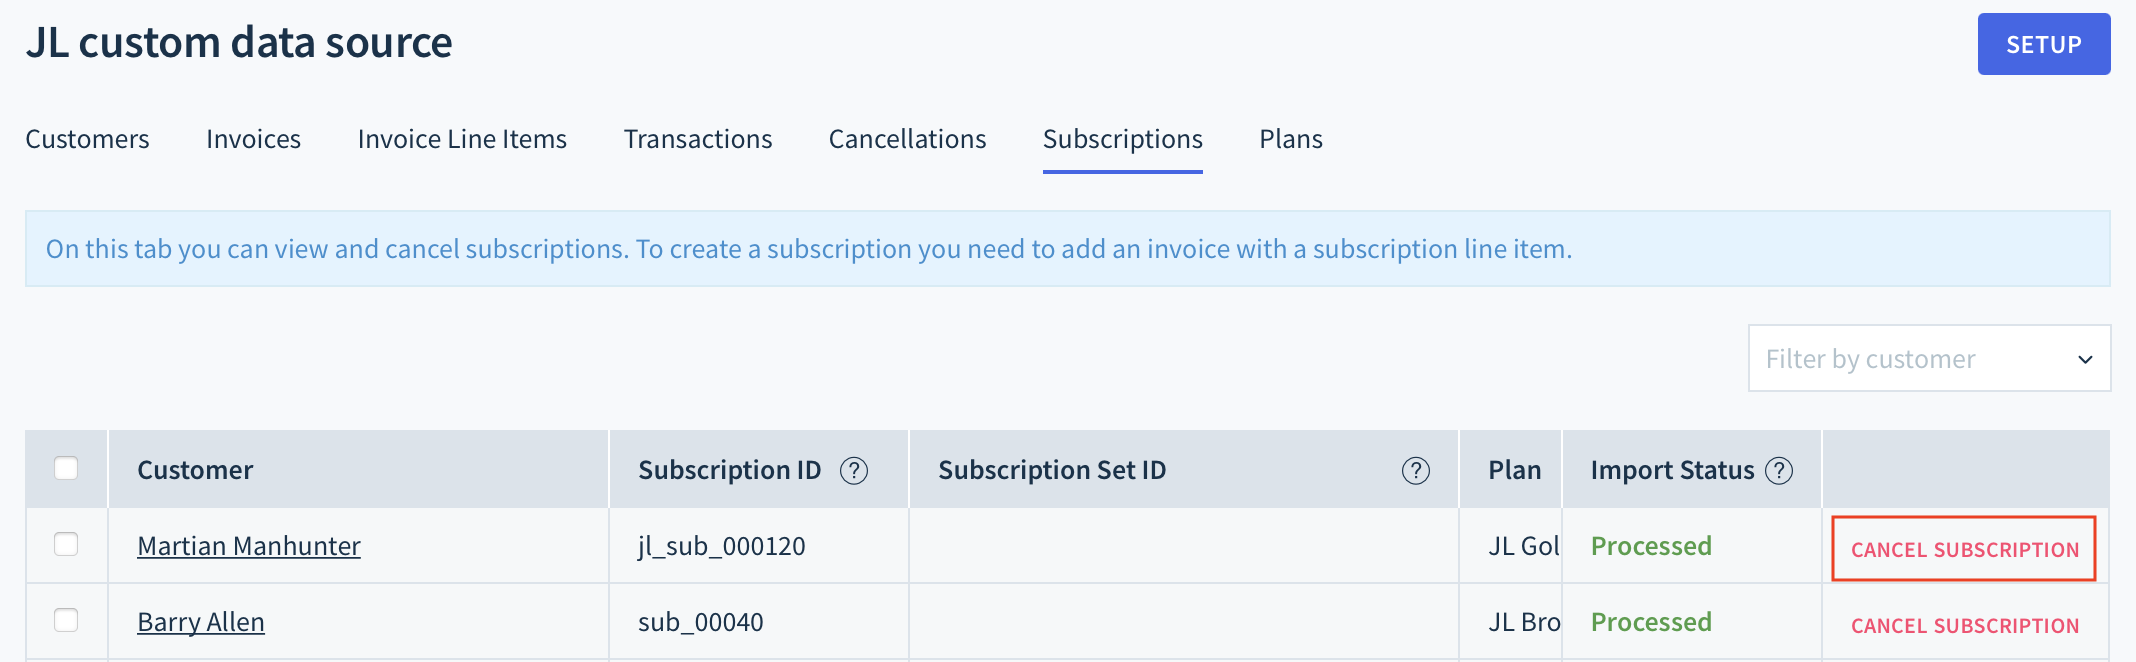Switch to the Customers tab
The height and width of the screenshot is (662, 2136).
(87, 139)
